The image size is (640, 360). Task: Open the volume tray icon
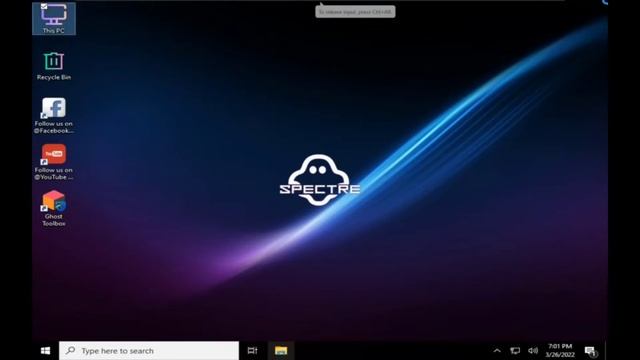[x=533, y=351]
